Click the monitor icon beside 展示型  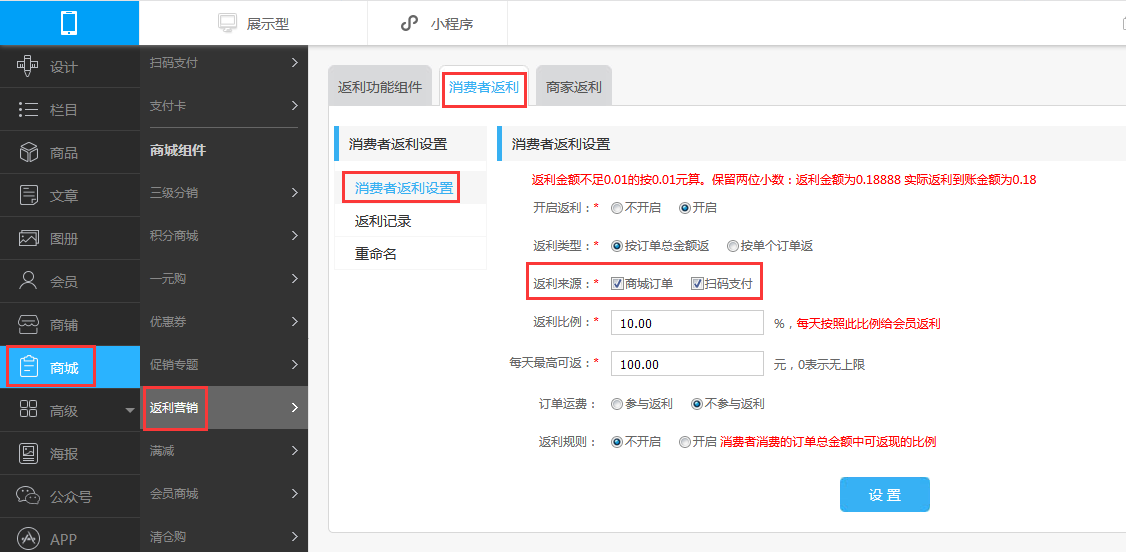tap(228, 23)
